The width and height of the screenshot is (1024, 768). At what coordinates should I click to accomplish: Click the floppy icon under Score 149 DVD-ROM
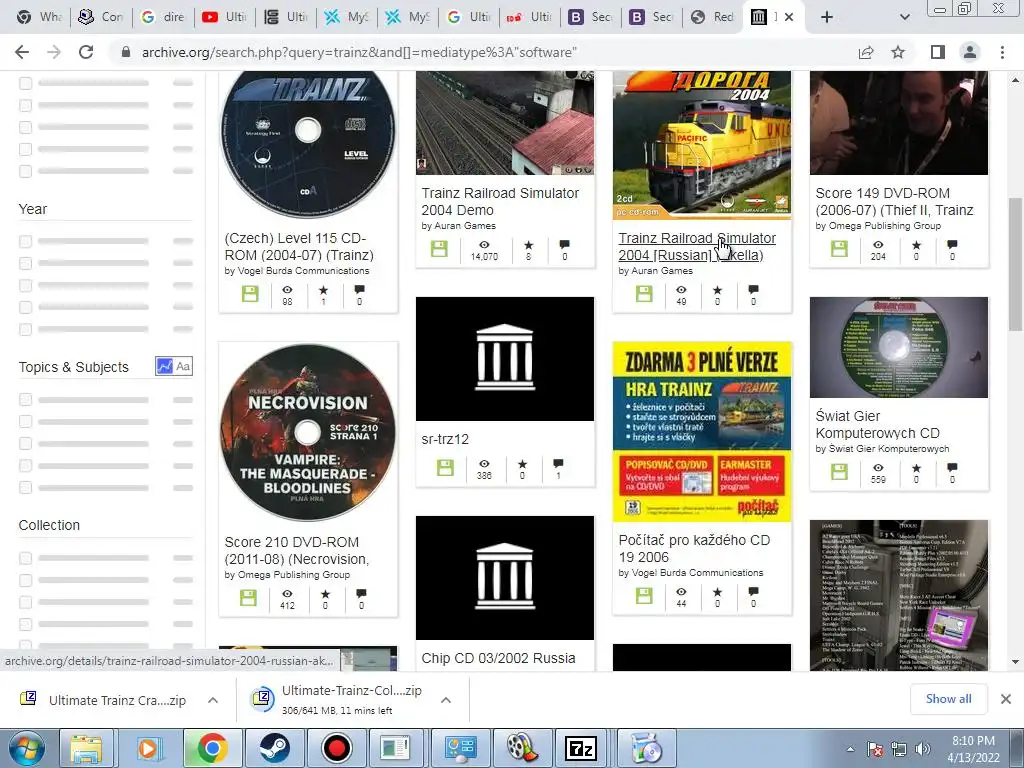(839, 249)
